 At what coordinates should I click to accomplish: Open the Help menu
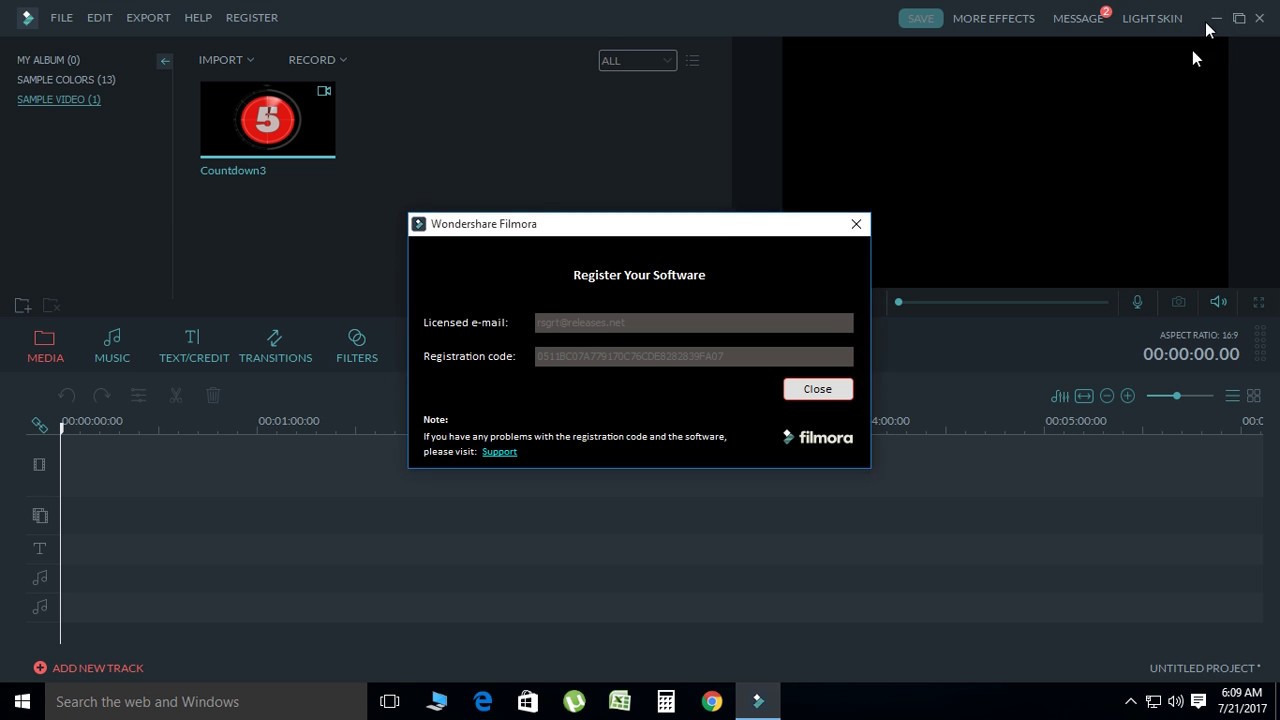pyautogui.click(x=198, y=18)
